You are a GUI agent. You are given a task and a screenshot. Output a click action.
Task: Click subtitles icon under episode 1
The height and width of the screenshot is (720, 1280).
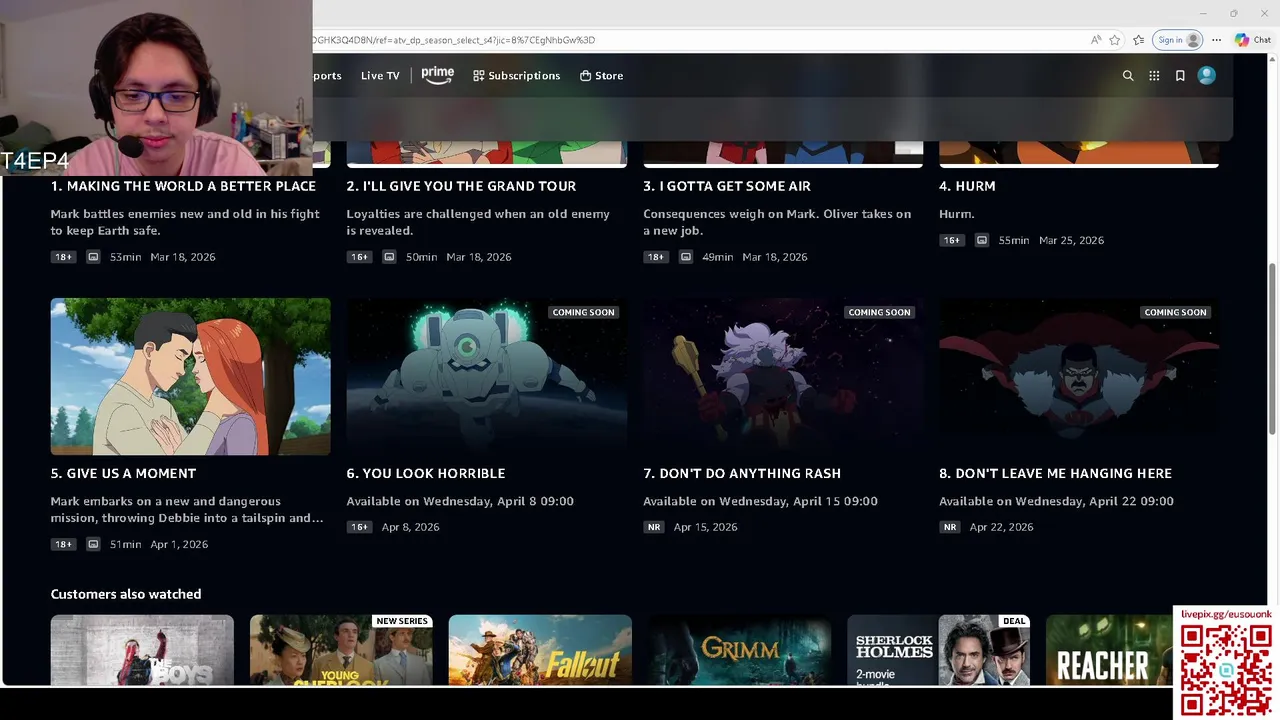click(93, 257)
